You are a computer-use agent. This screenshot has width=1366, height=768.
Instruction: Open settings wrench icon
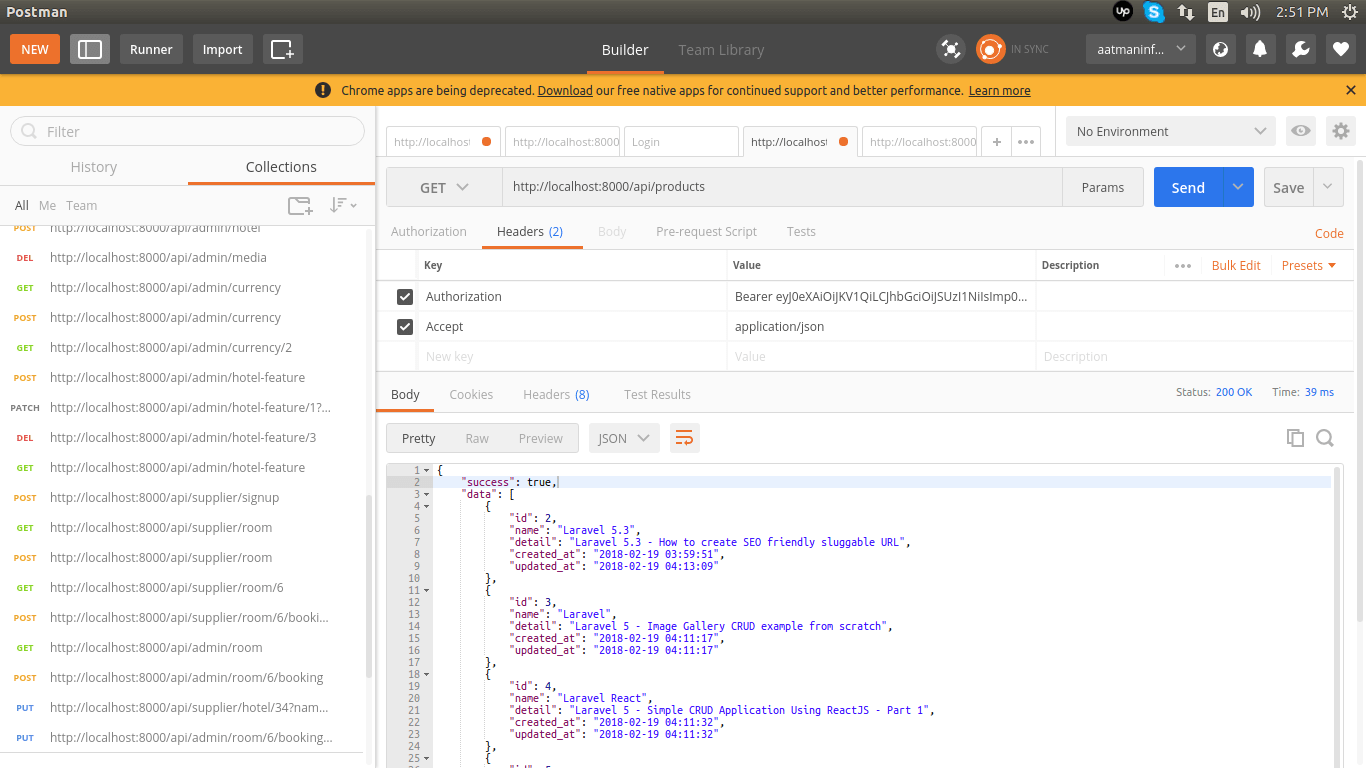(1300, 49)
